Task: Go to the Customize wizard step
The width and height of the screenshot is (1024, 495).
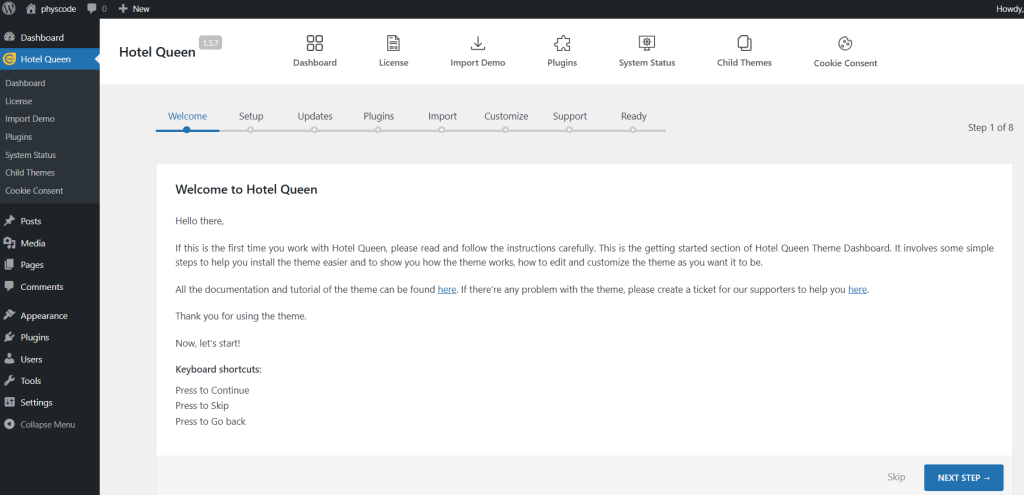Action: [x=506, y=116]
